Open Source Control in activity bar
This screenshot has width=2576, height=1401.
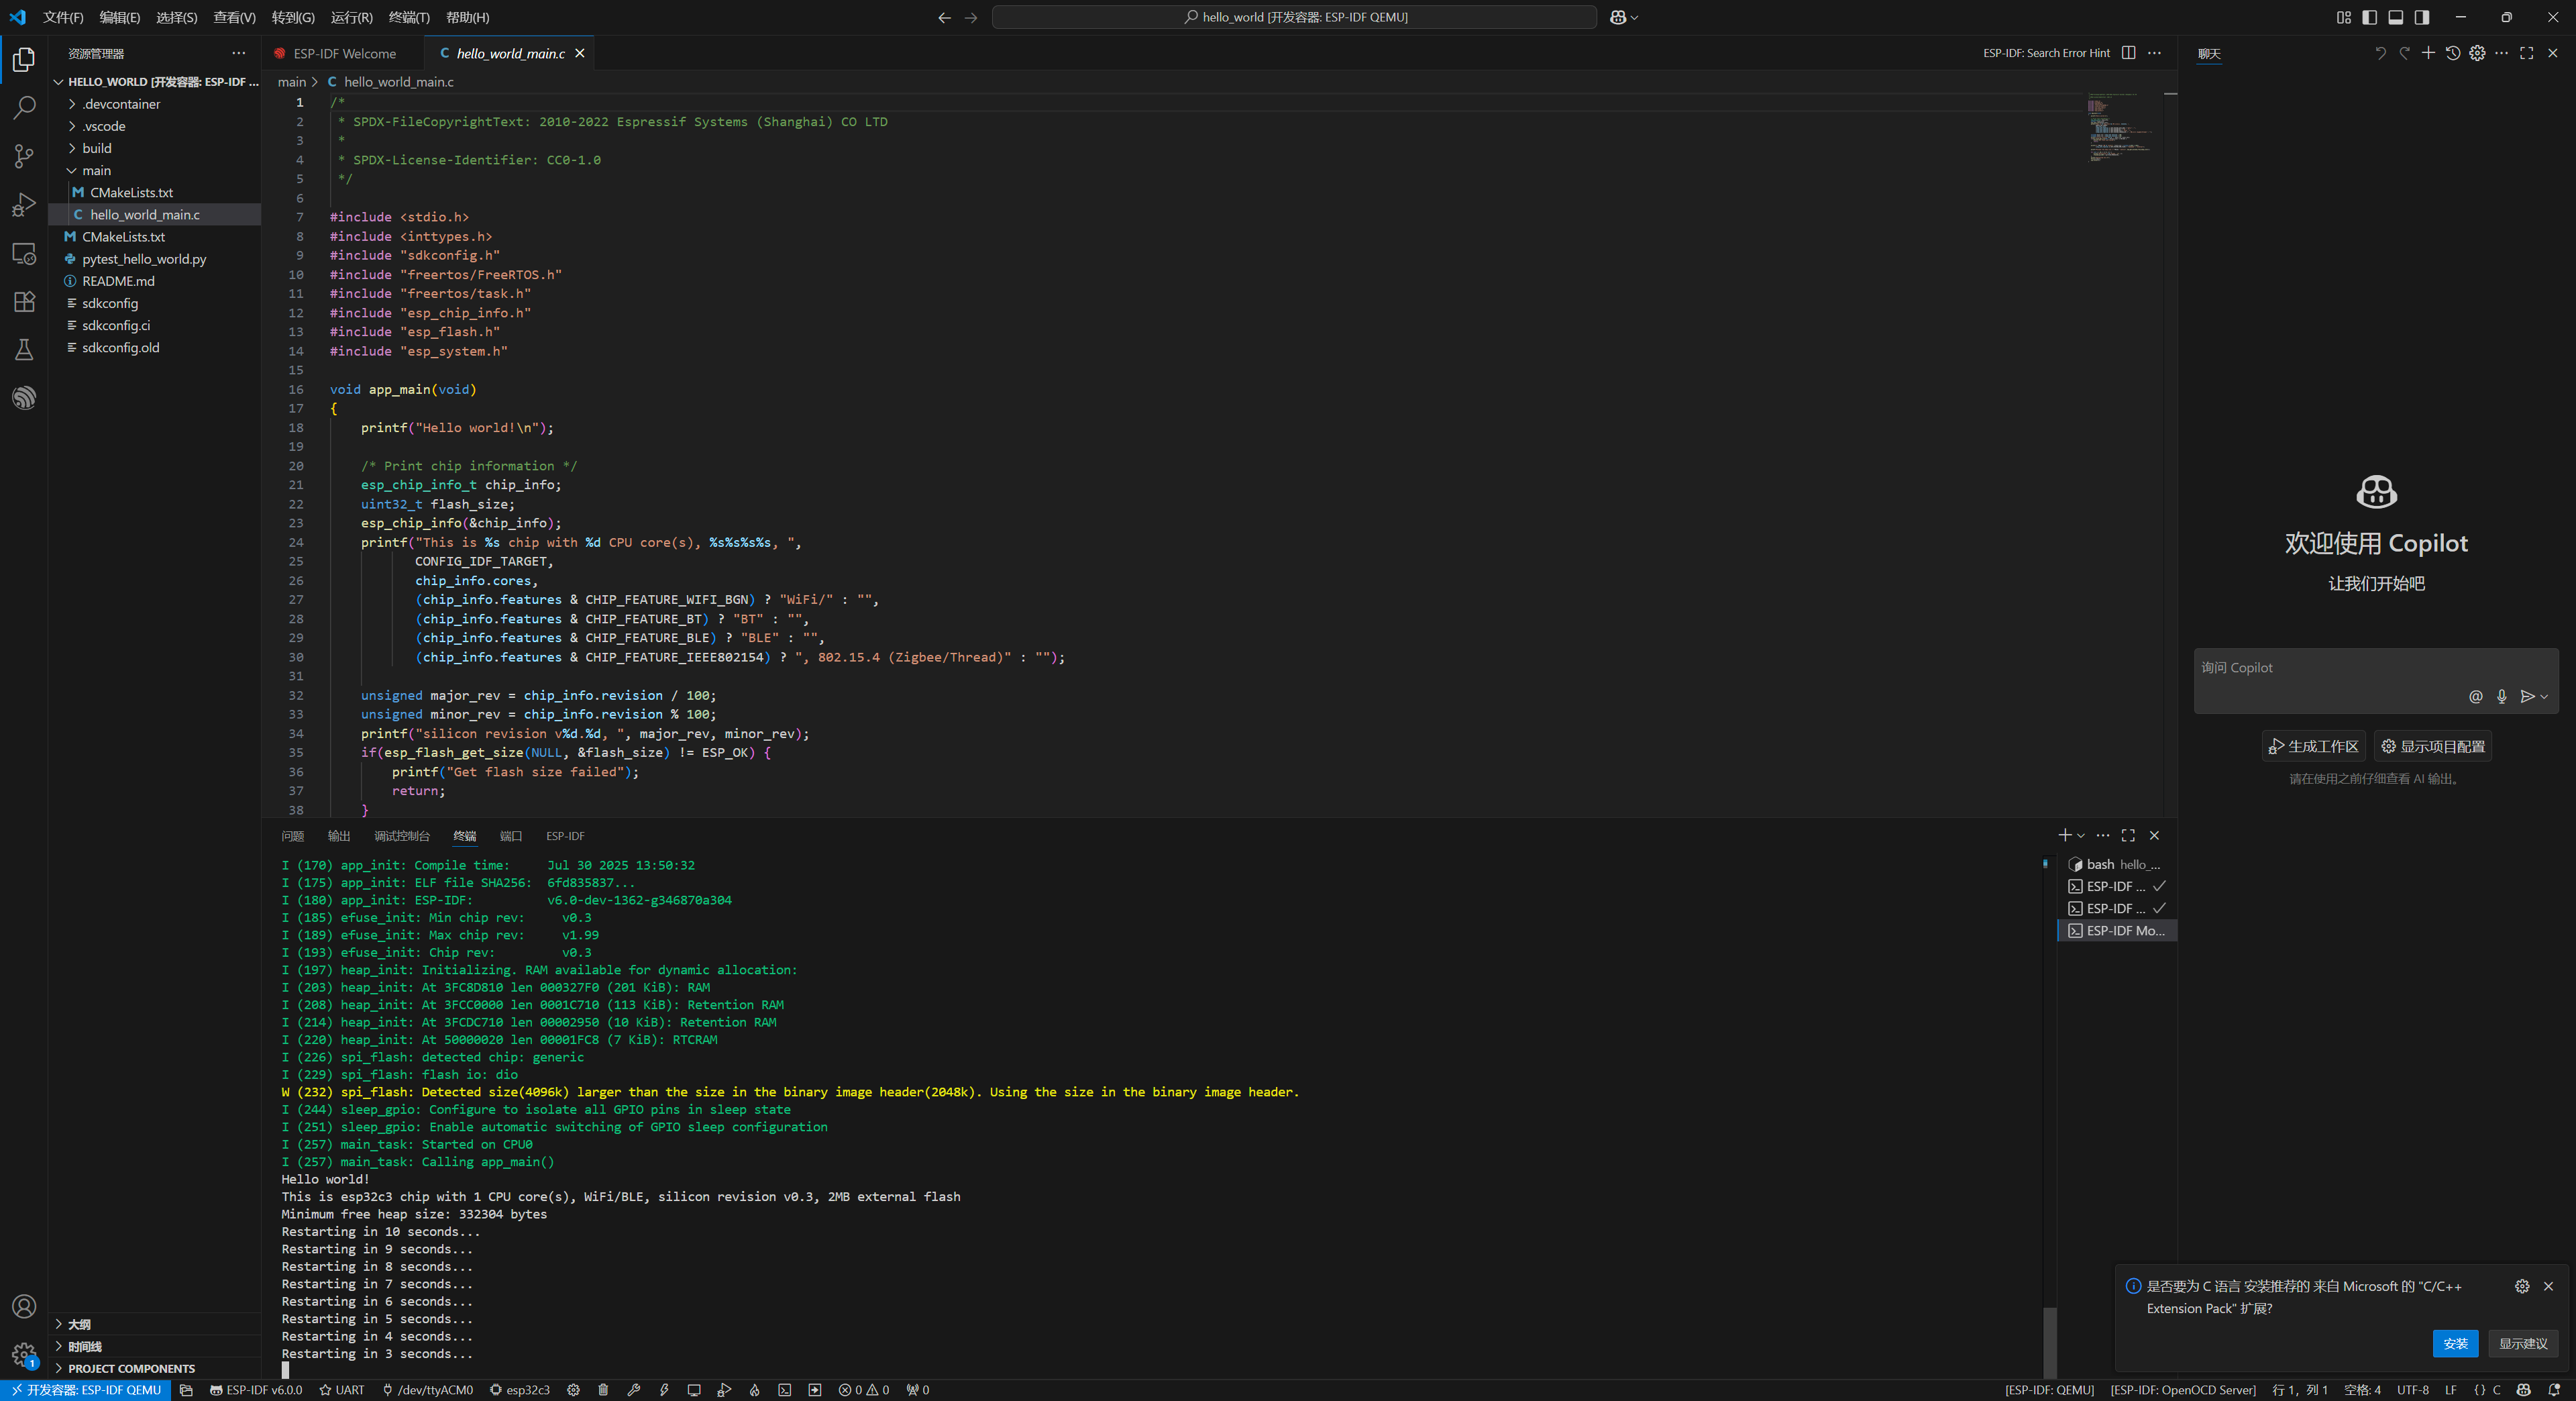click(24, 156)
